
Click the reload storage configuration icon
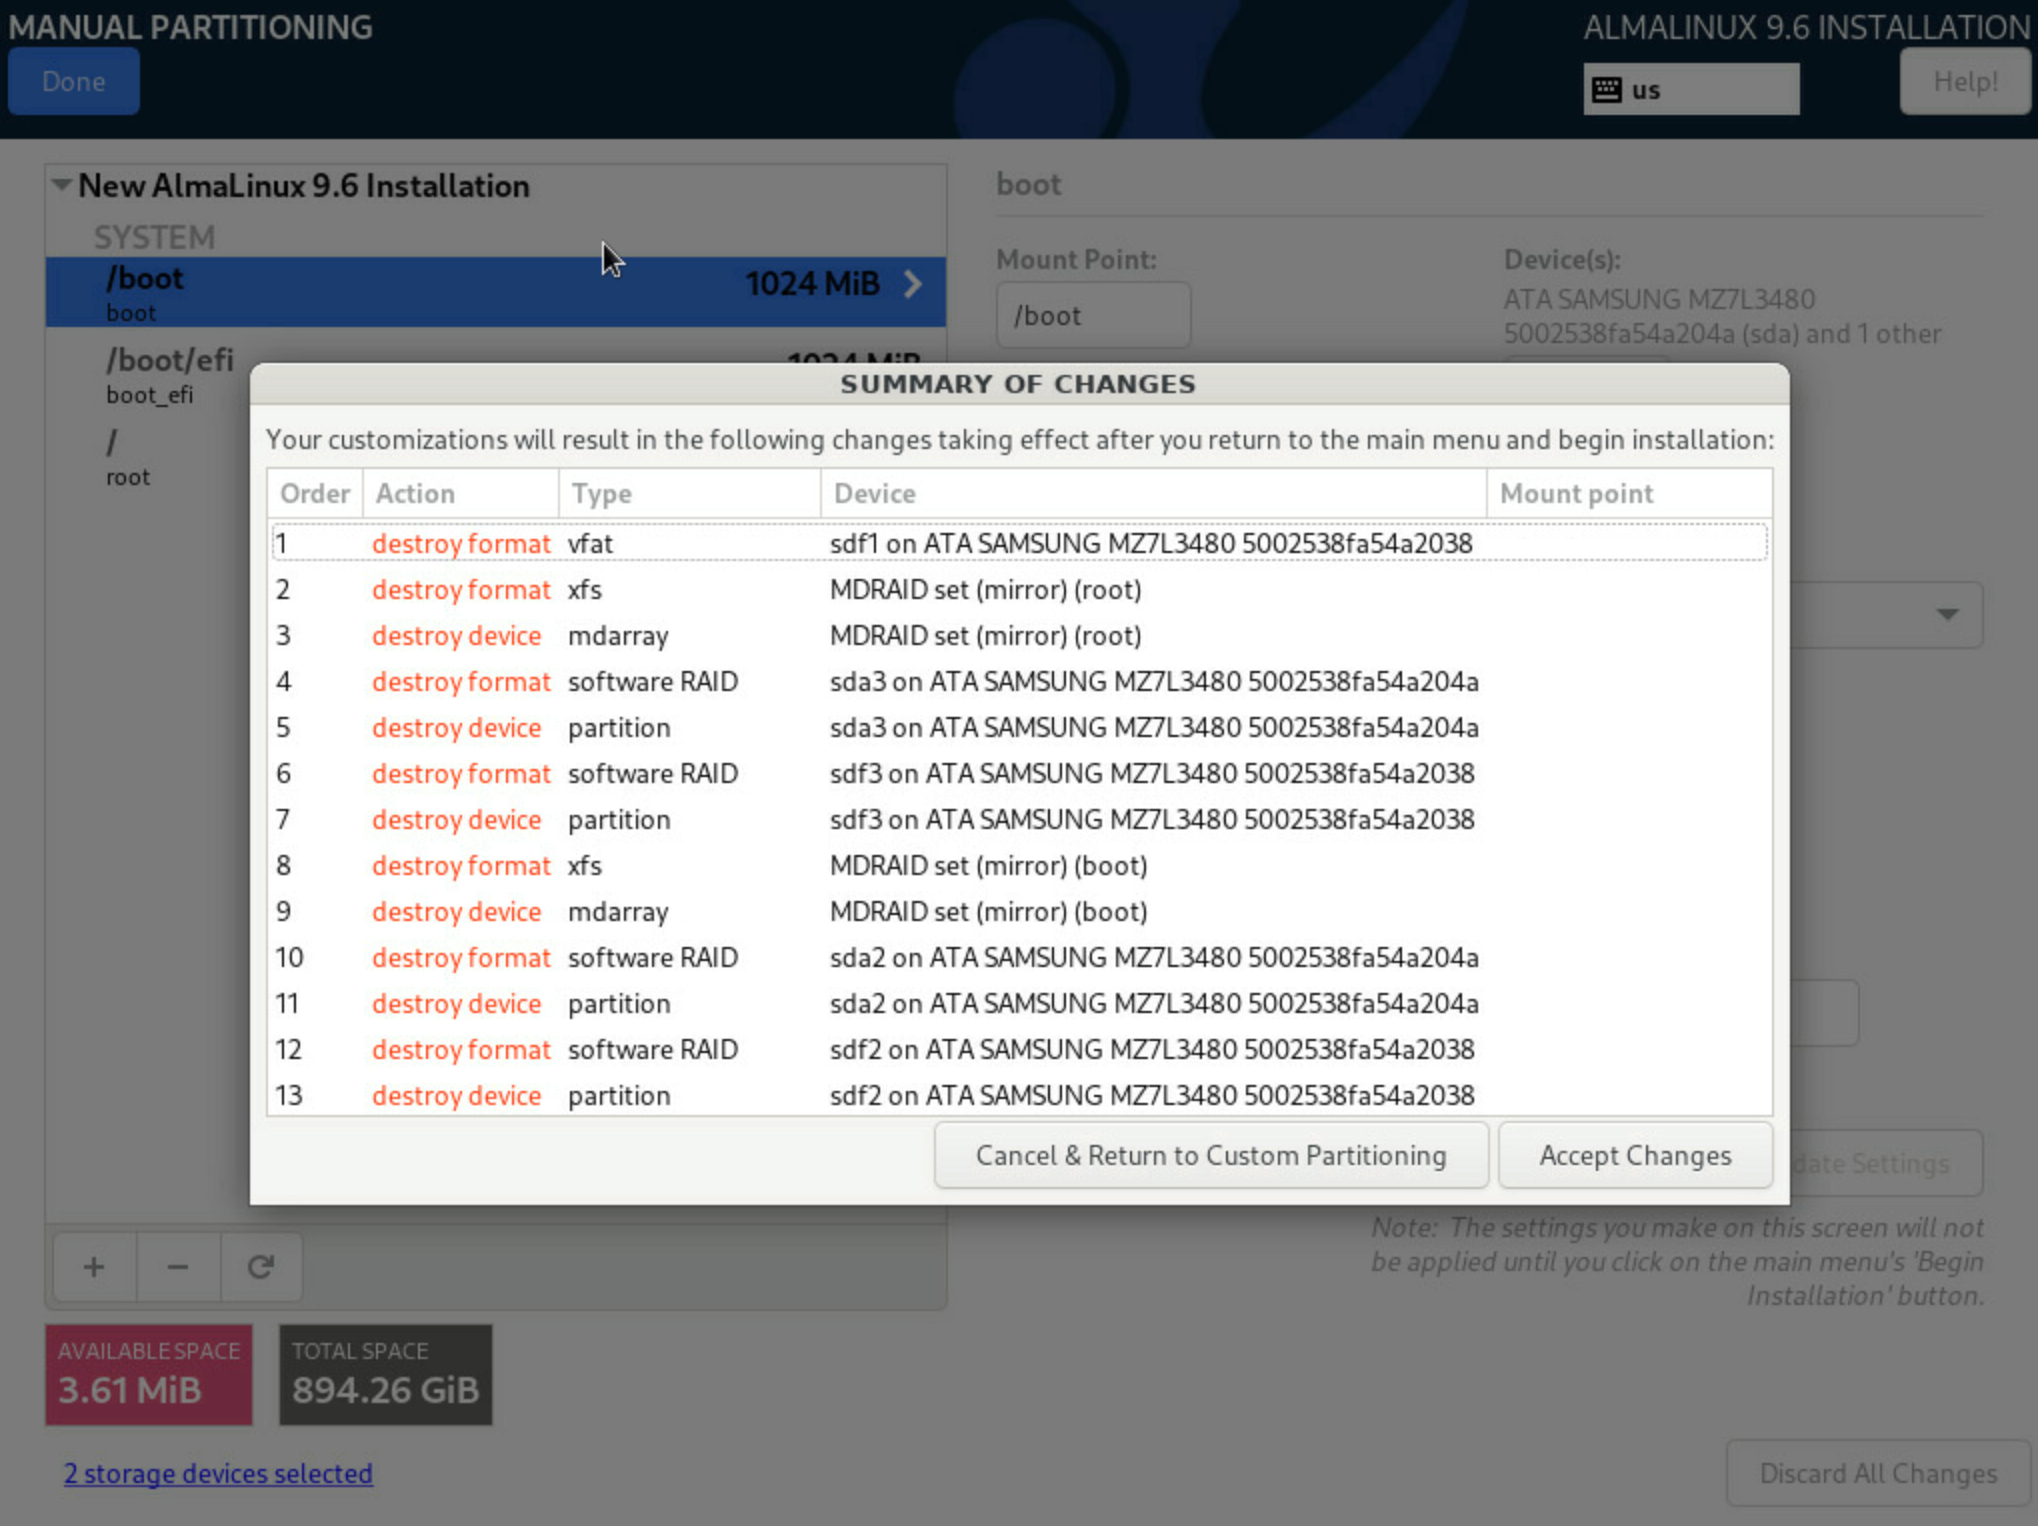point(261,1267)
